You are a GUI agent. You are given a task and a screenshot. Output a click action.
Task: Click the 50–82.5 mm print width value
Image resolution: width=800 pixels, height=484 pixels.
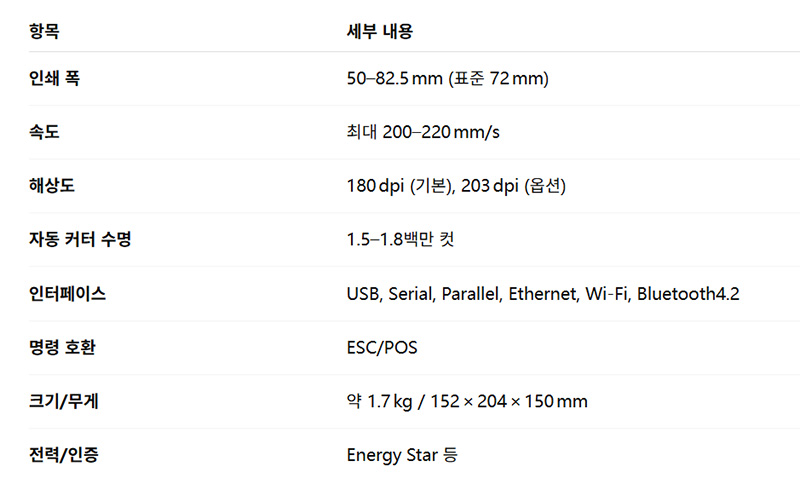pos(394,79)
